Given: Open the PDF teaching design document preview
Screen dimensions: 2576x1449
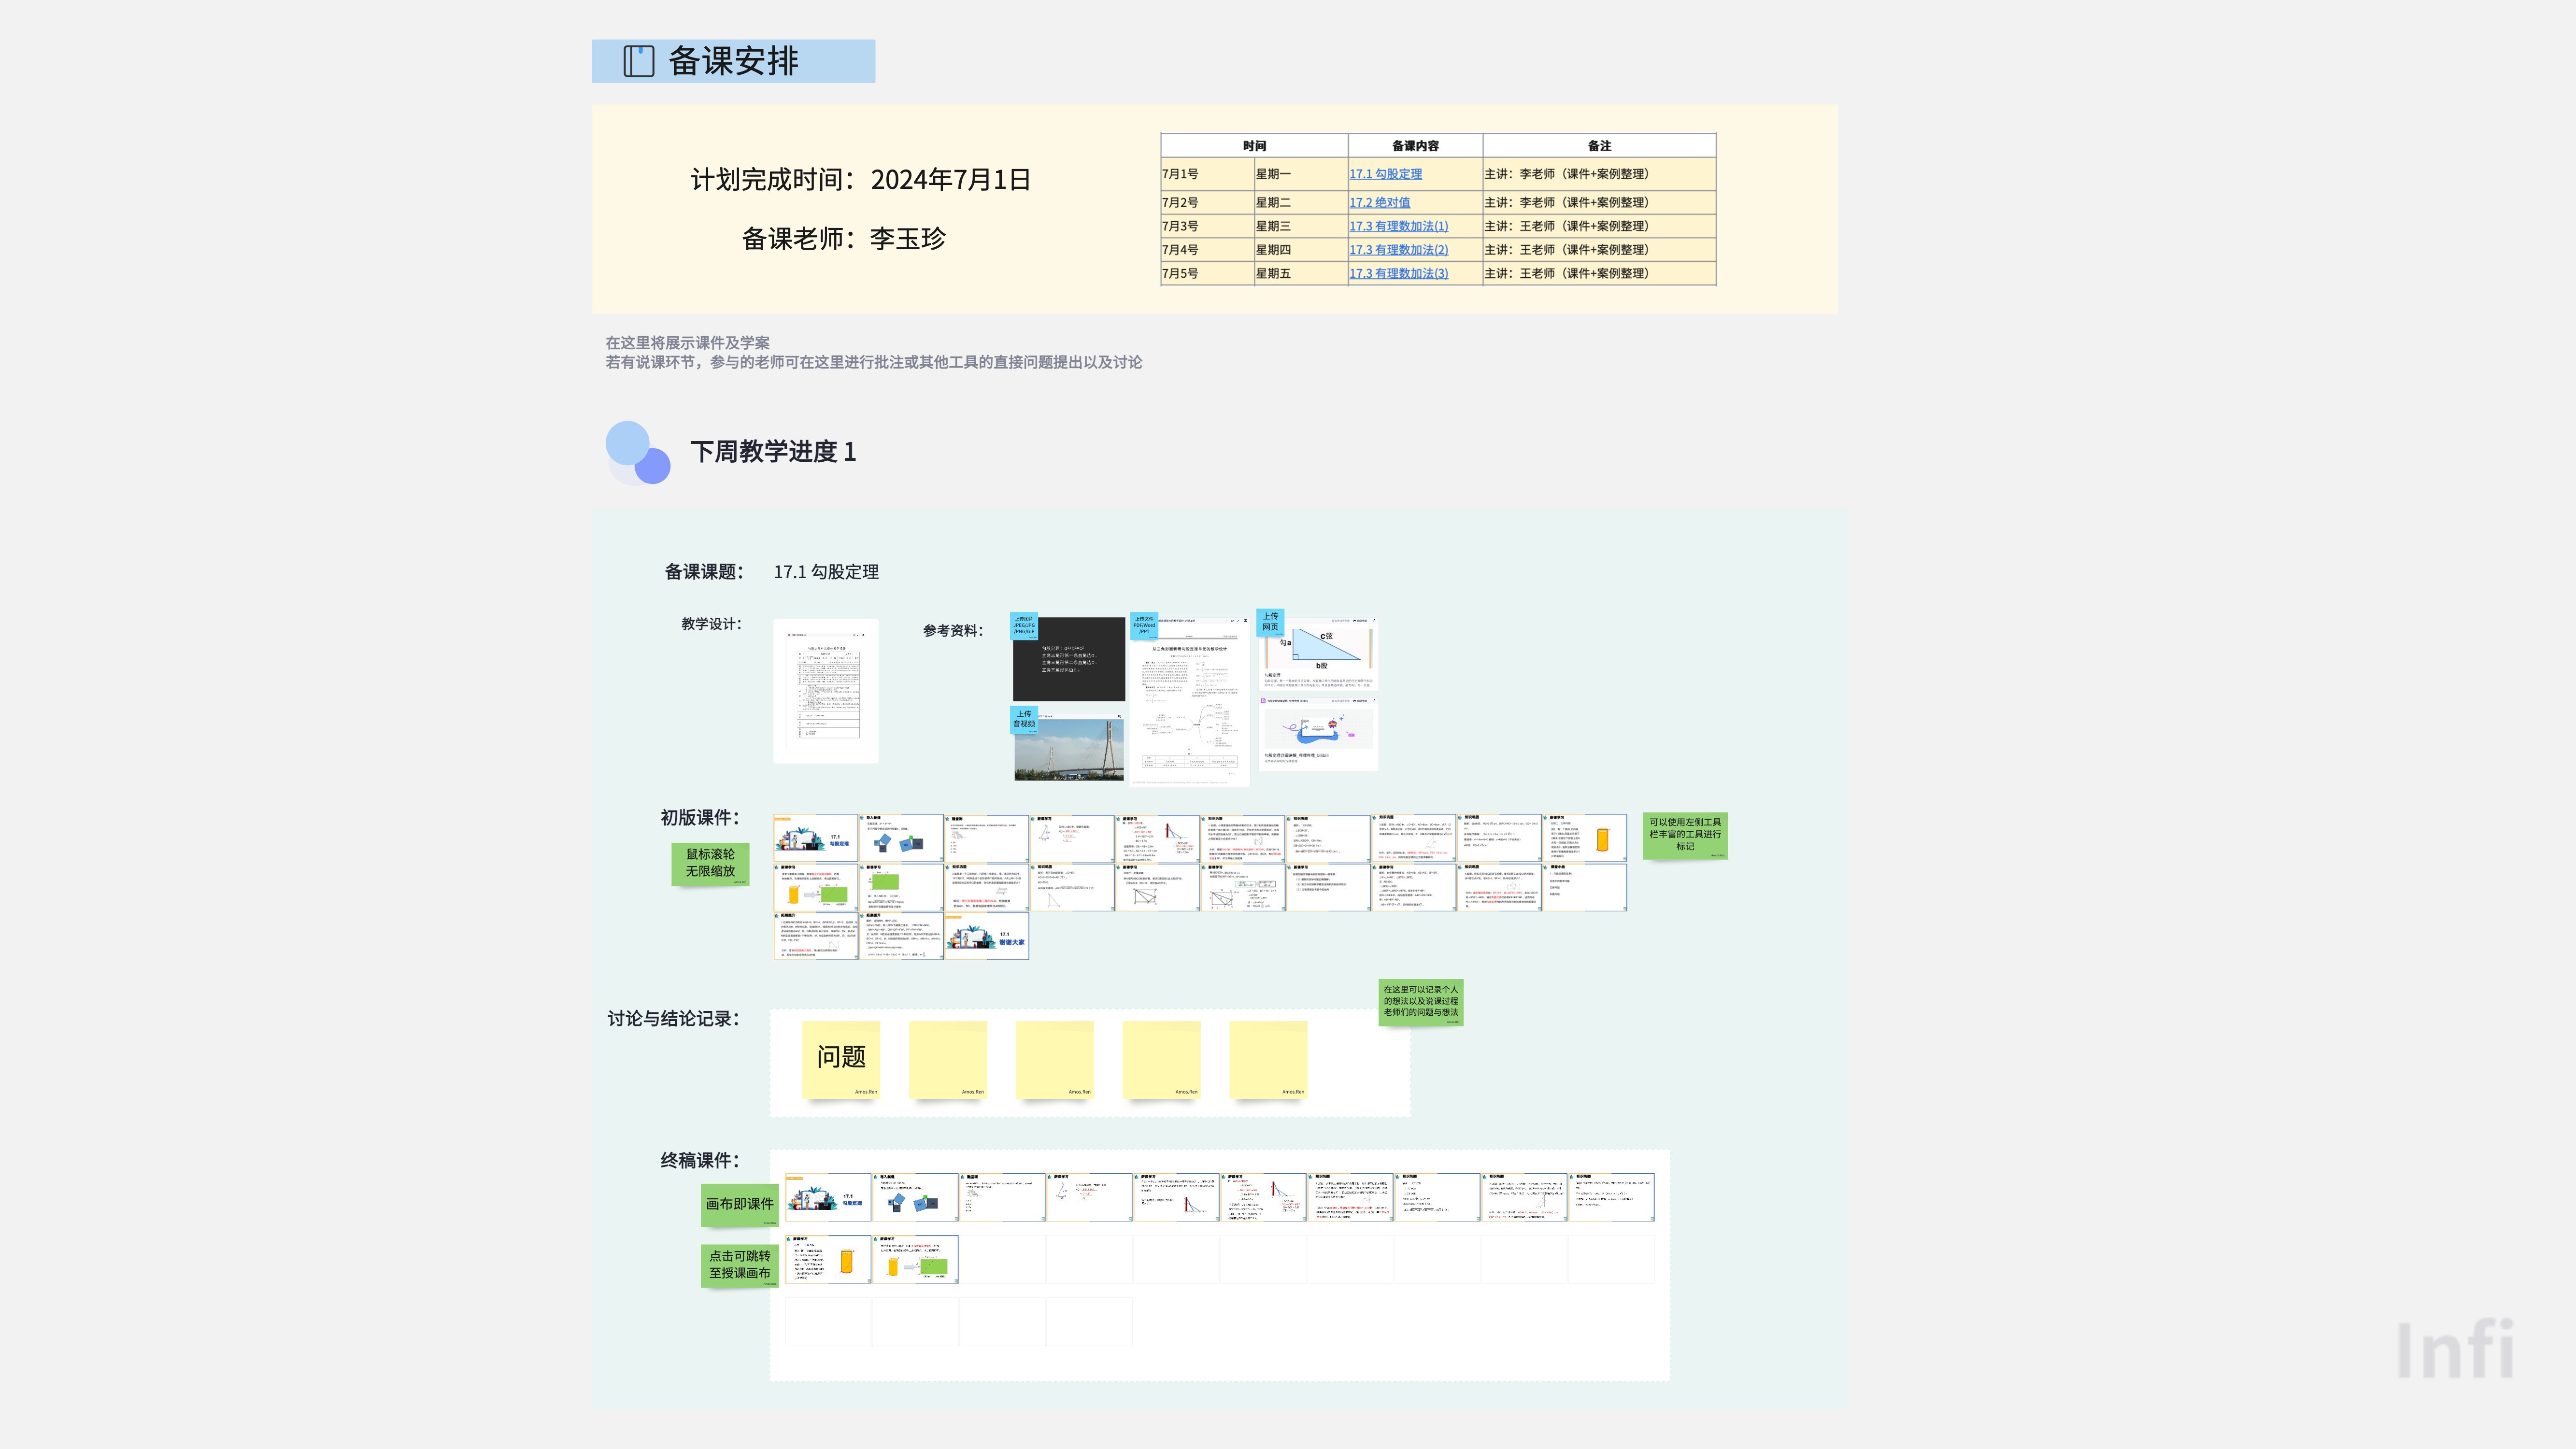Looking at the screenshot, I should click(1189, 702).
